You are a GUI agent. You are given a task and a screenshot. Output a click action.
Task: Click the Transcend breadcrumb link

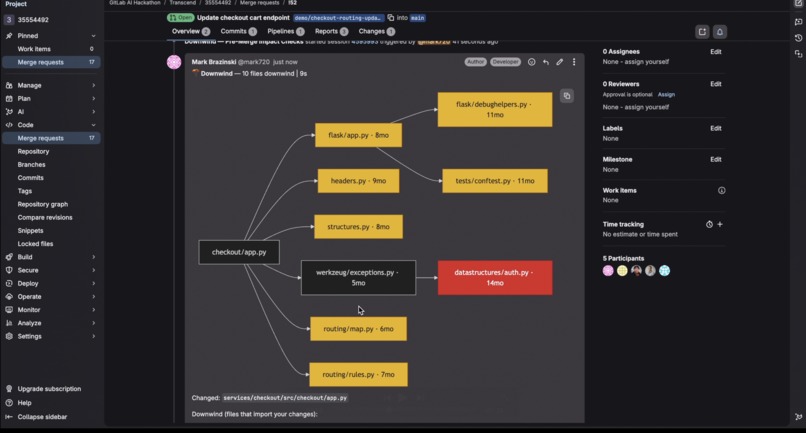click(182, 3)
